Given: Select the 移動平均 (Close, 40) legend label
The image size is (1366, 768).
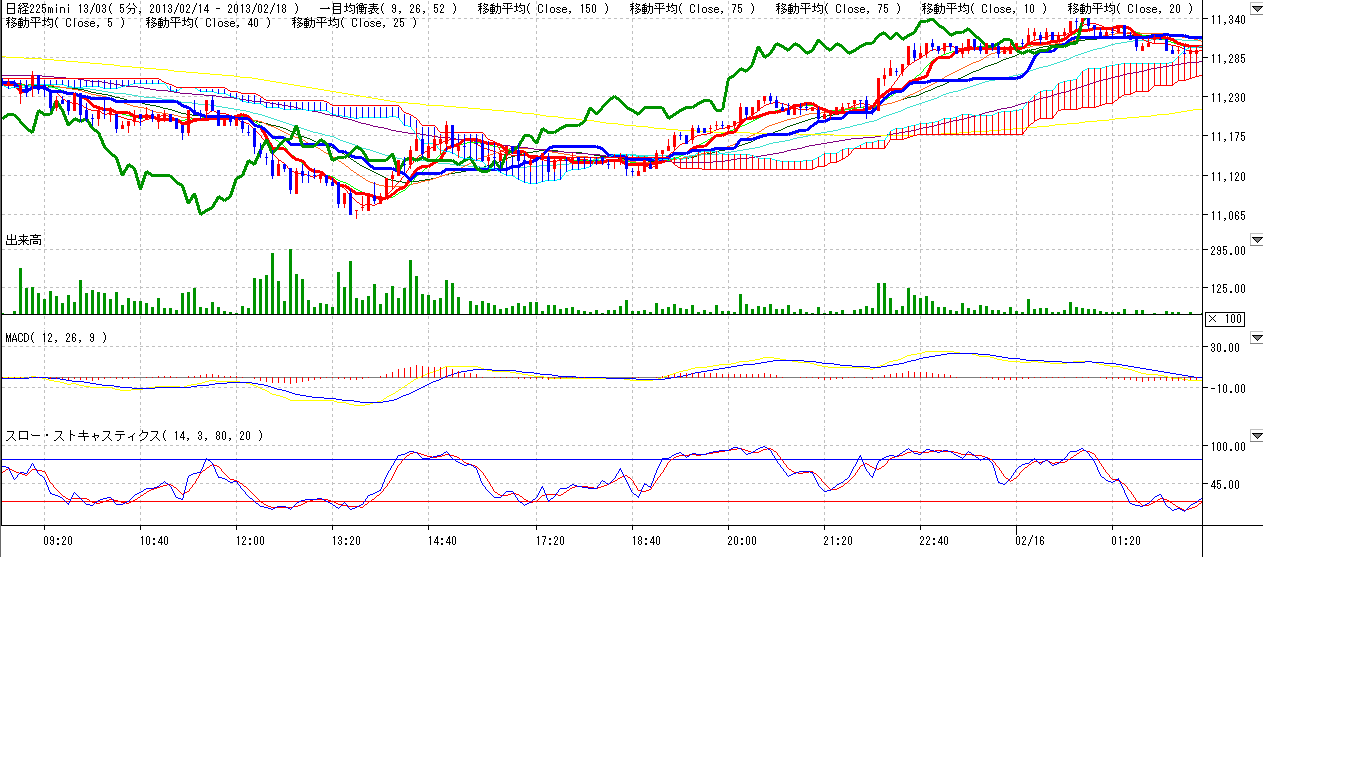Looking at the screenshot, I should tap(208, 23).
